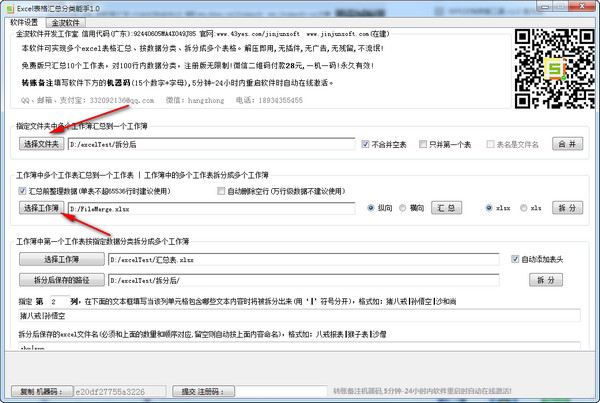
Task: Click the text box containing 猪八戒|孙悟空
Action: pos(299,316)
